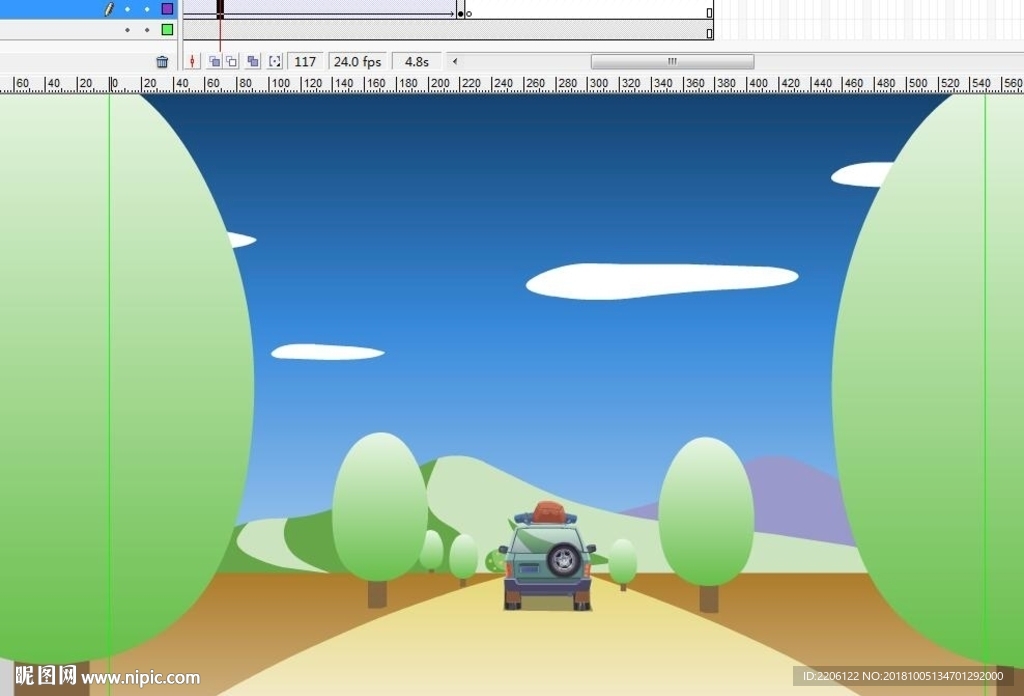
Task: Click the current frame number field 117
Action: (x=305, y=62)
